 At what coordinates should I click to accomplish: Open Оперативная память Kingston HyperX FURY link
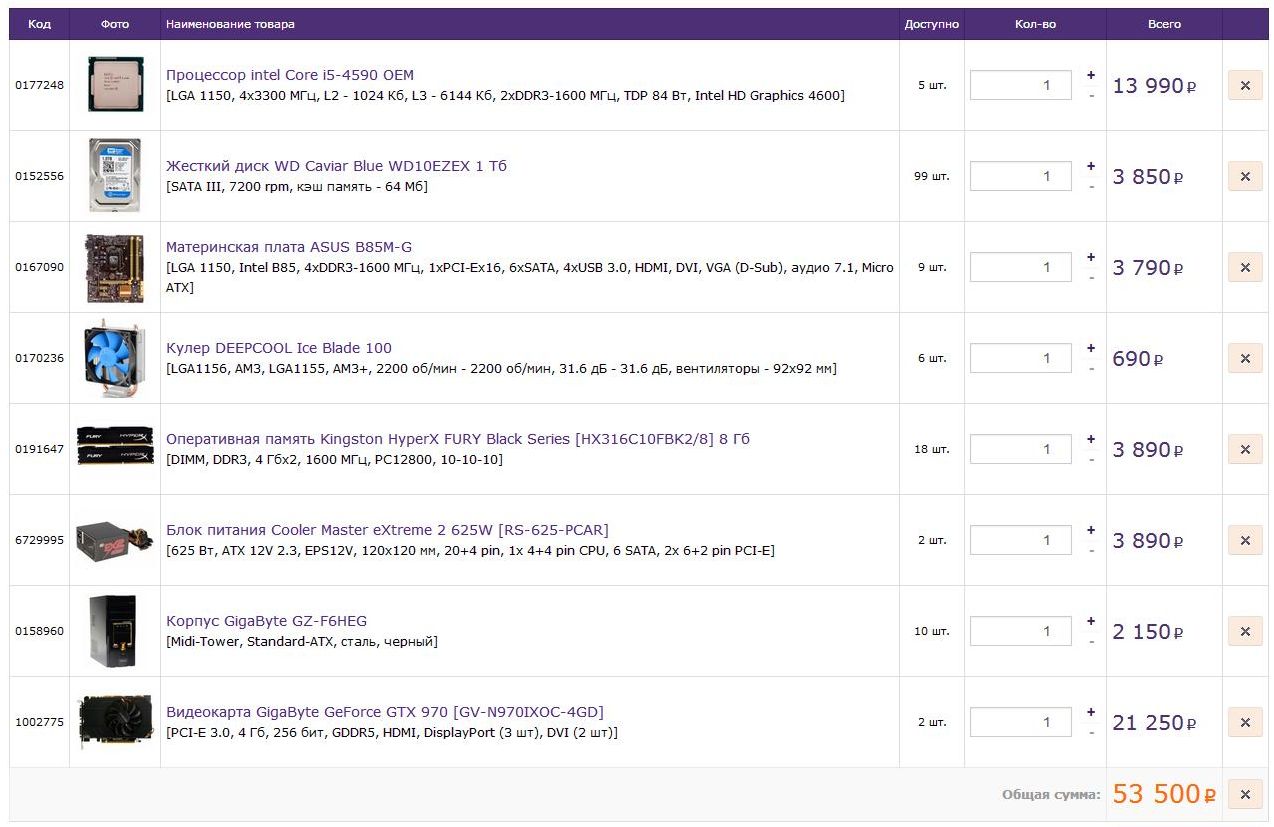pos(458,439)
